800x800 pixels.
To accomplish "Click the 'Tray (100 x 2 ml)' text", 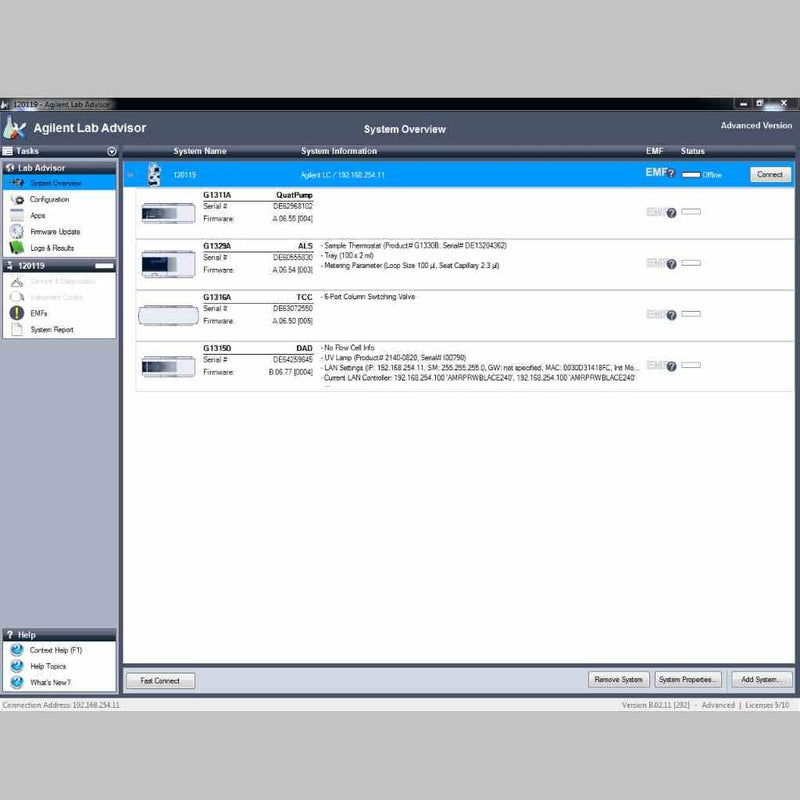I will pos(348,256).
